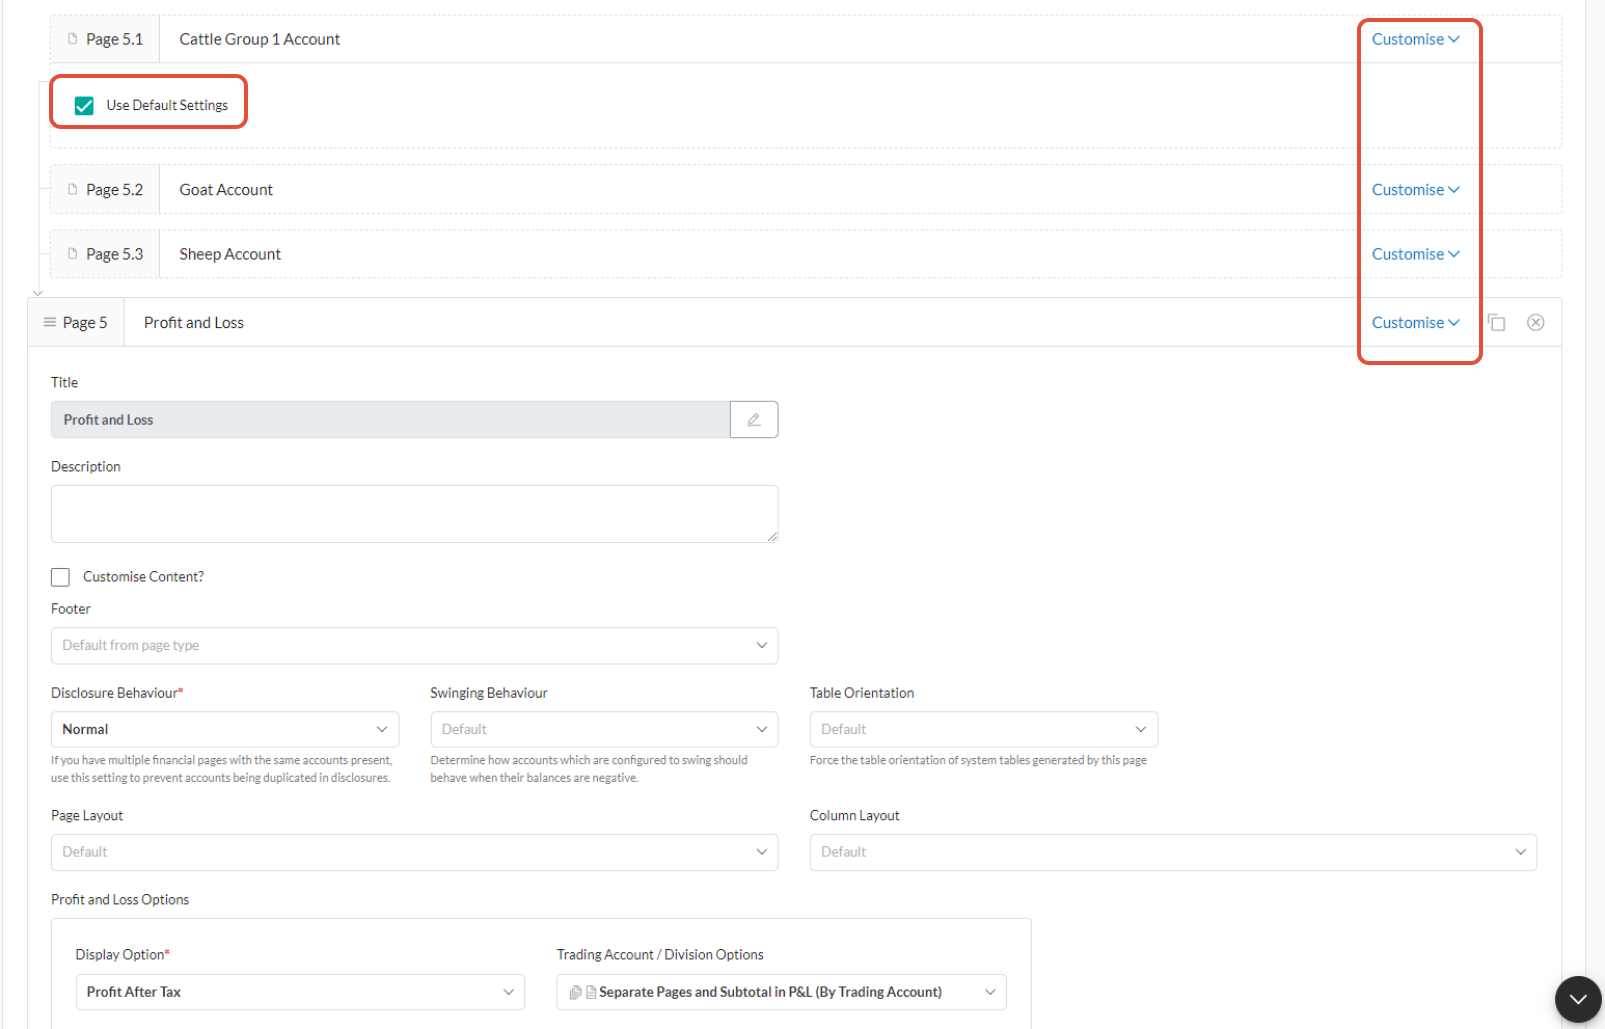
Task: Select the Sheep Account row title
Action: click(x=230, y=254)
